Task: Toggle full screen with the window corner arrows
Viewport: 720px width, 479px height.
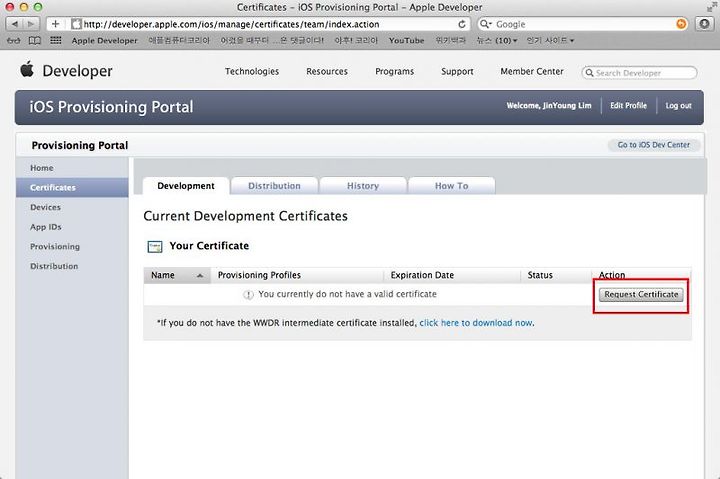Action: (712, 6)
